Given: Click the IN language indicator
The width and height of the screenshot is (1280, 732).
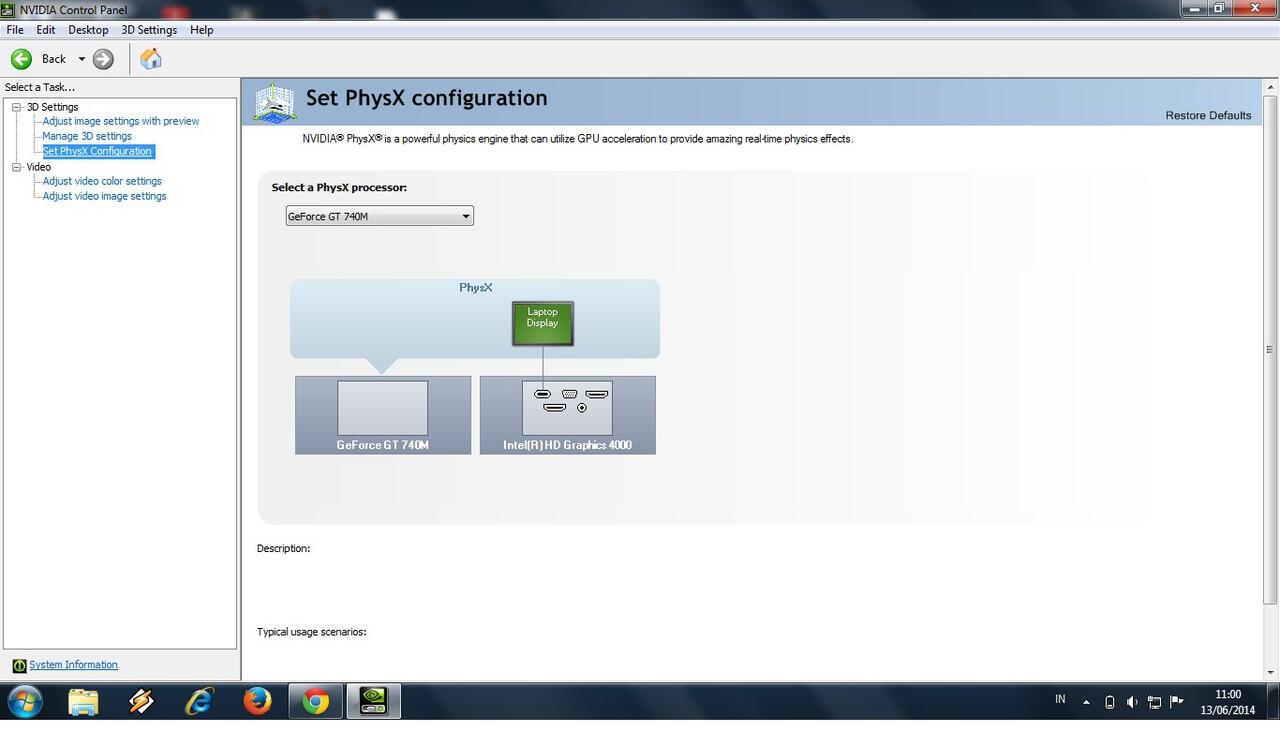Looking at the screenshot, I should click(1060, 700).
